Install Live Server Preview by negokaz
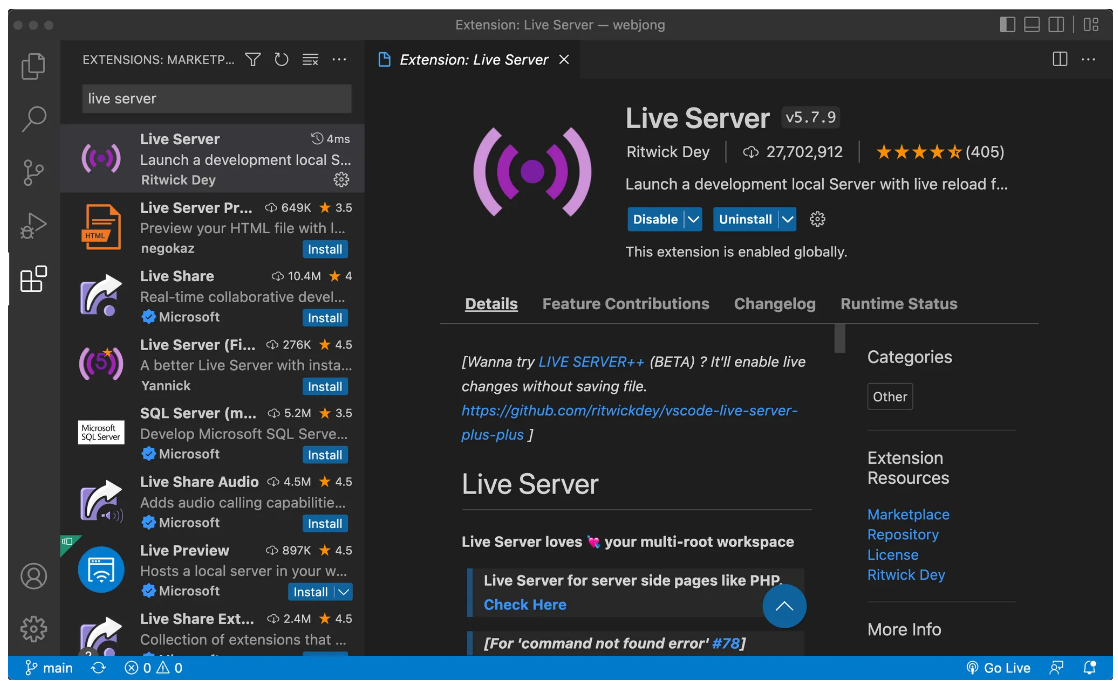The image size is (1118, 681). point(325,250)
